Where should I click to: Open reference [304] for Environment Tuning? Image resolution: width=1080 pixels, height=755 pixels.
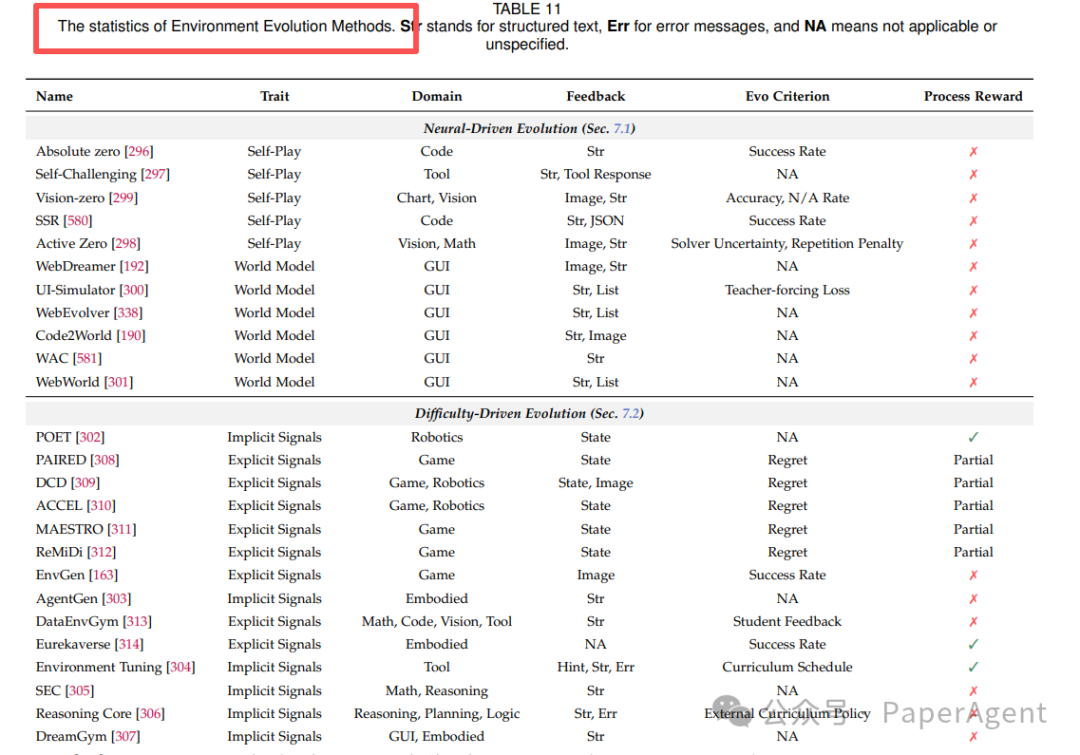pos(180,667)
